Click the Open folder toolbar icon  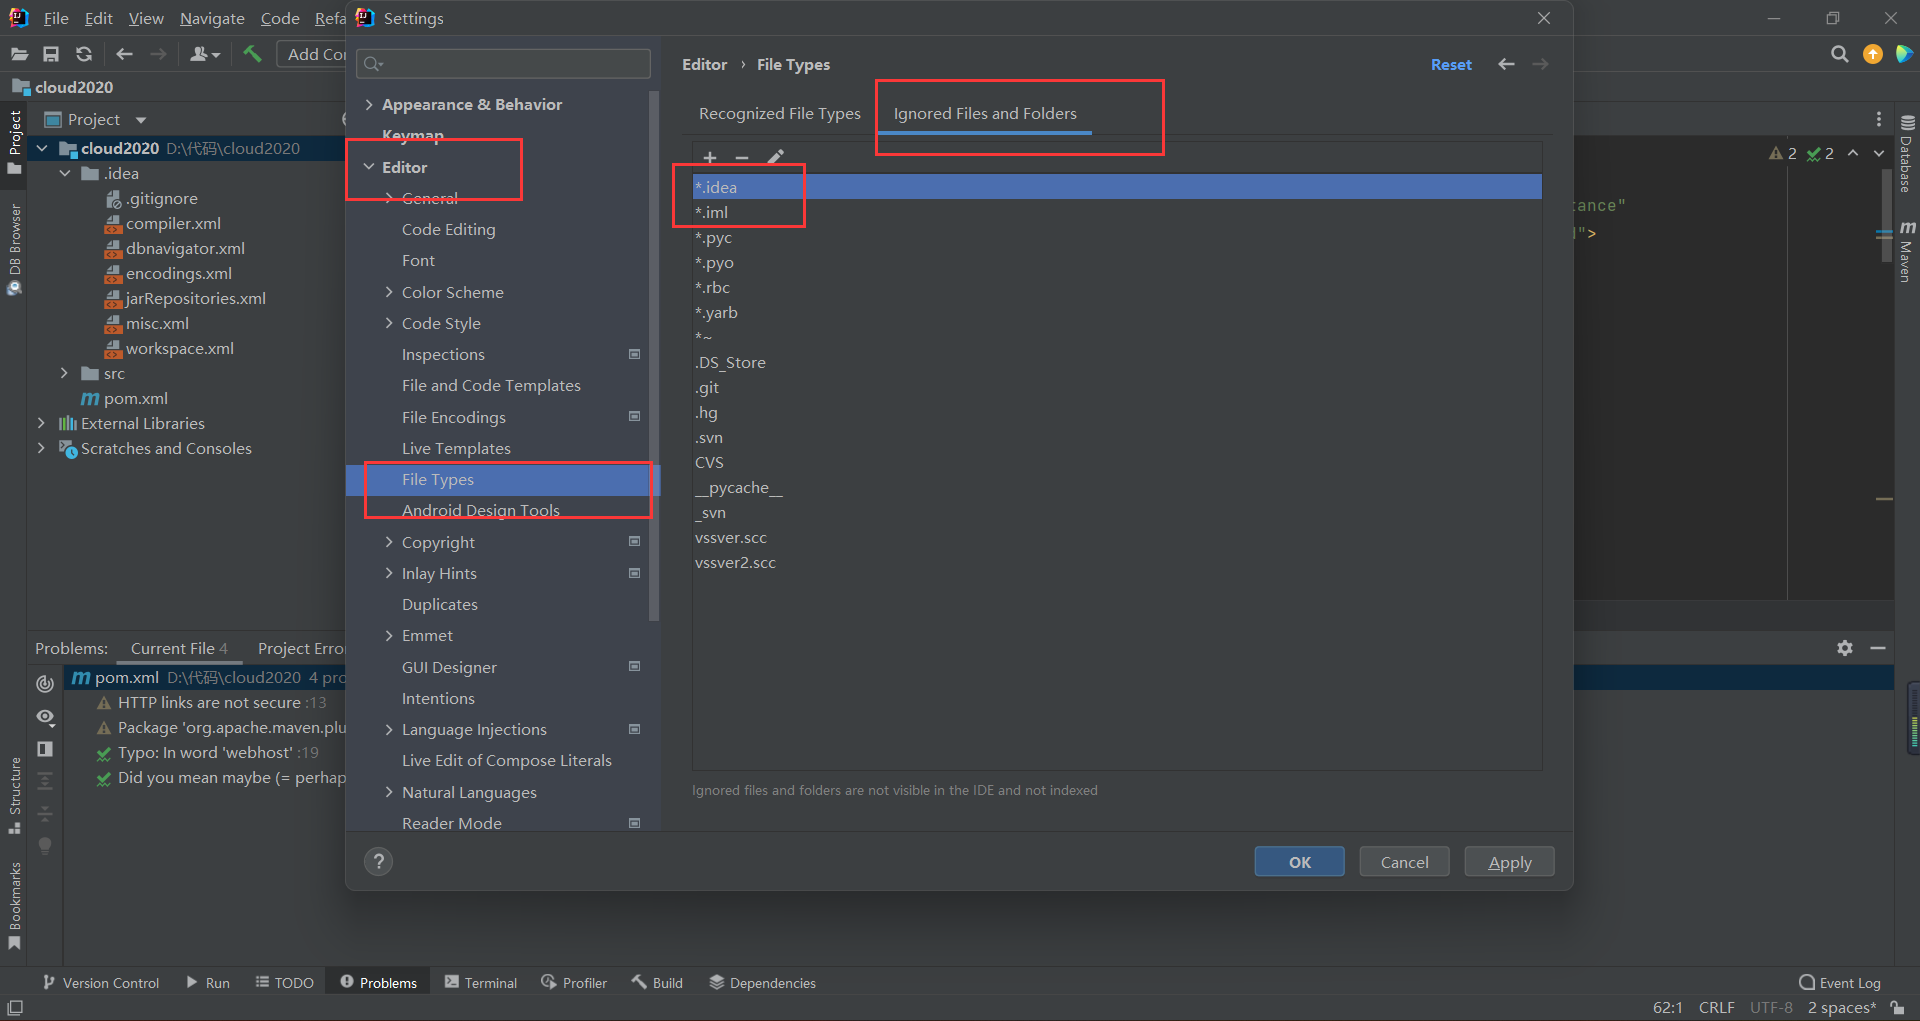(19, 54)
